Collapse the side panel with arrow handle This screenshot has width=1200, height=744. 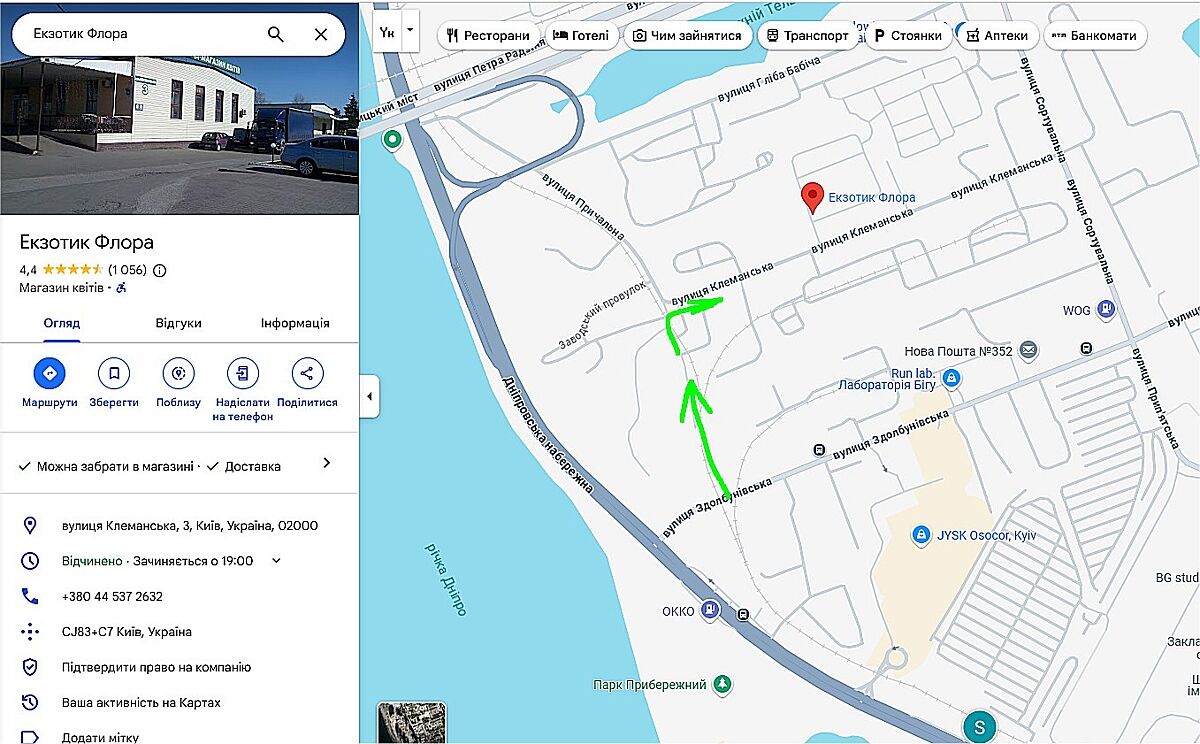[369, 397]
